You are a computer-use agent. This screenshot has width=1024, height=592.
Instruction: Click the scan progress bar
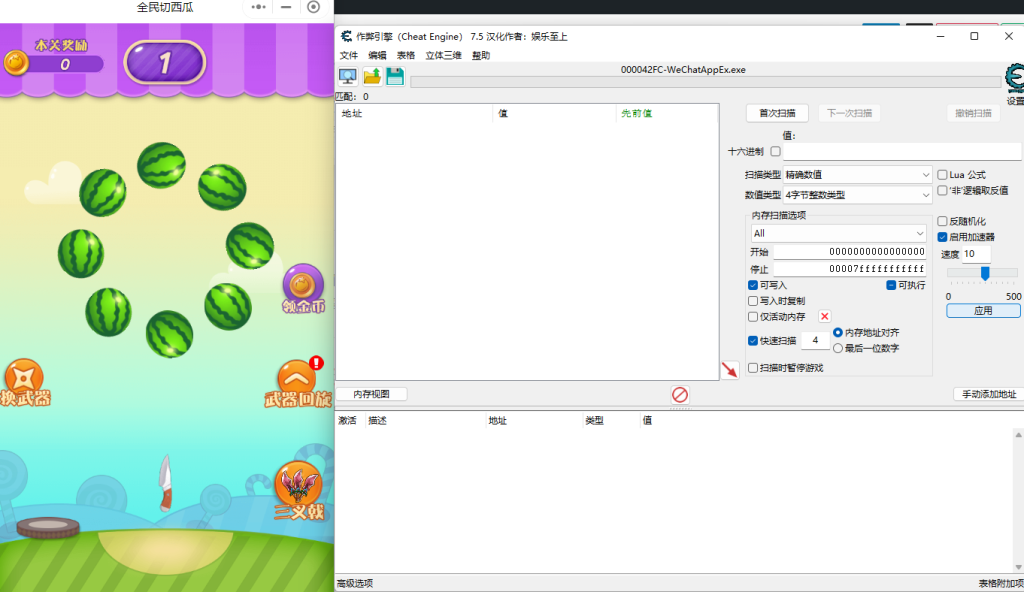pyautogui.click(x=705, y=82)
